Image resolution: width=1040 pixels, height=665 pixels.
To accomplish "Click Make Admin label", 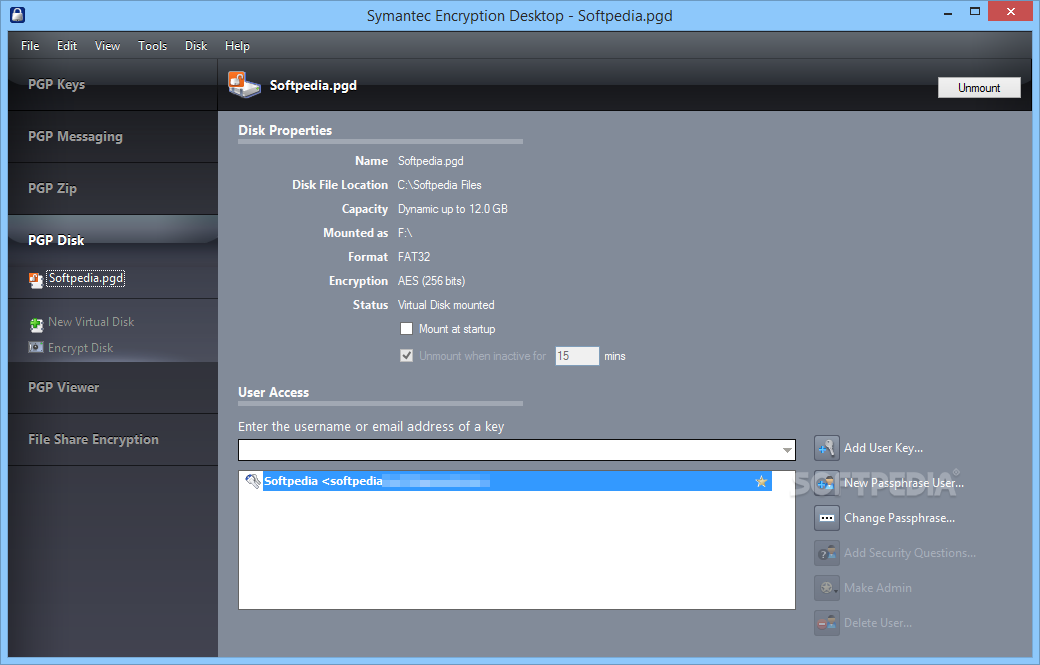I will pos(878,588).
